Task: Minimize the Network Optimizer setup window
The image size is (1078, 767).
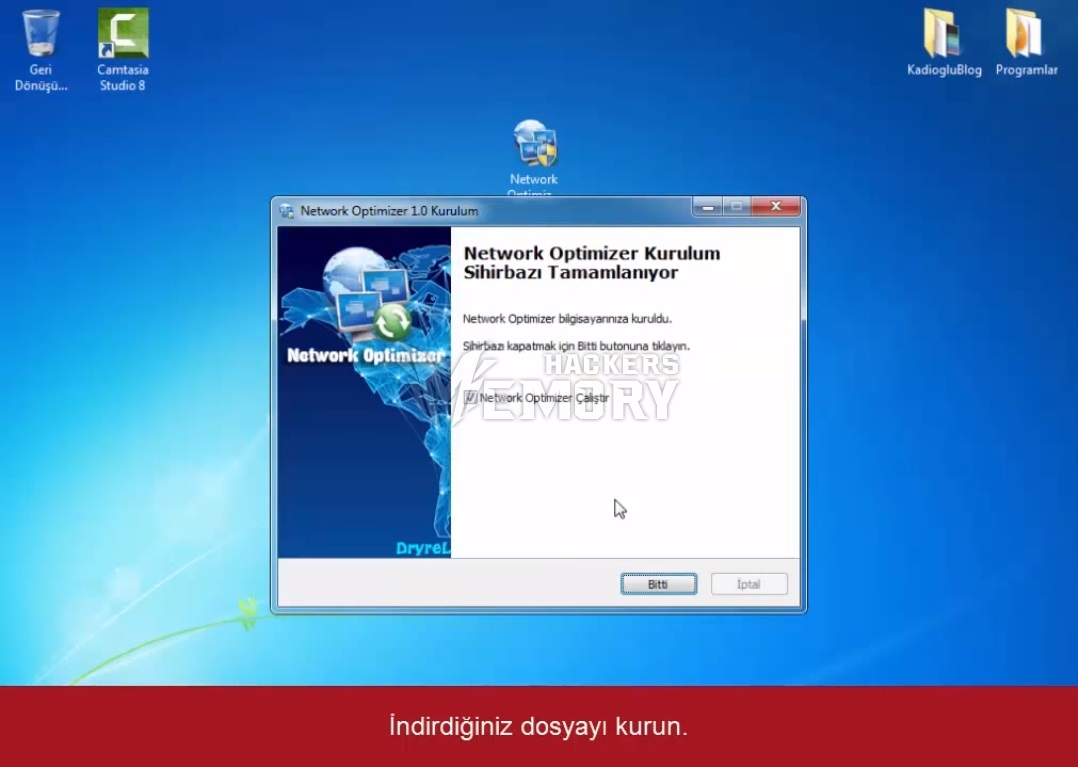Action: 707,206
